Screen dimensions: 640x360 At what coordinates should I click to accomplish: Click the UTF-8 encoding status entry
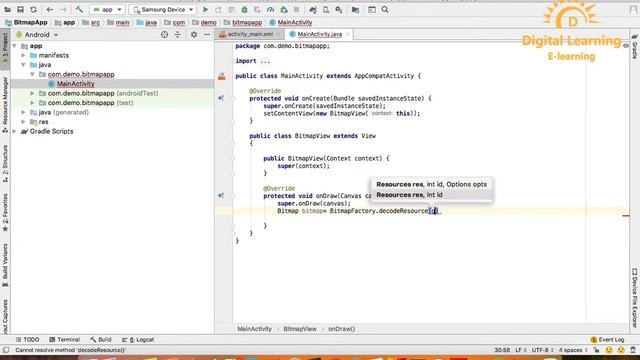coord(542,350)
